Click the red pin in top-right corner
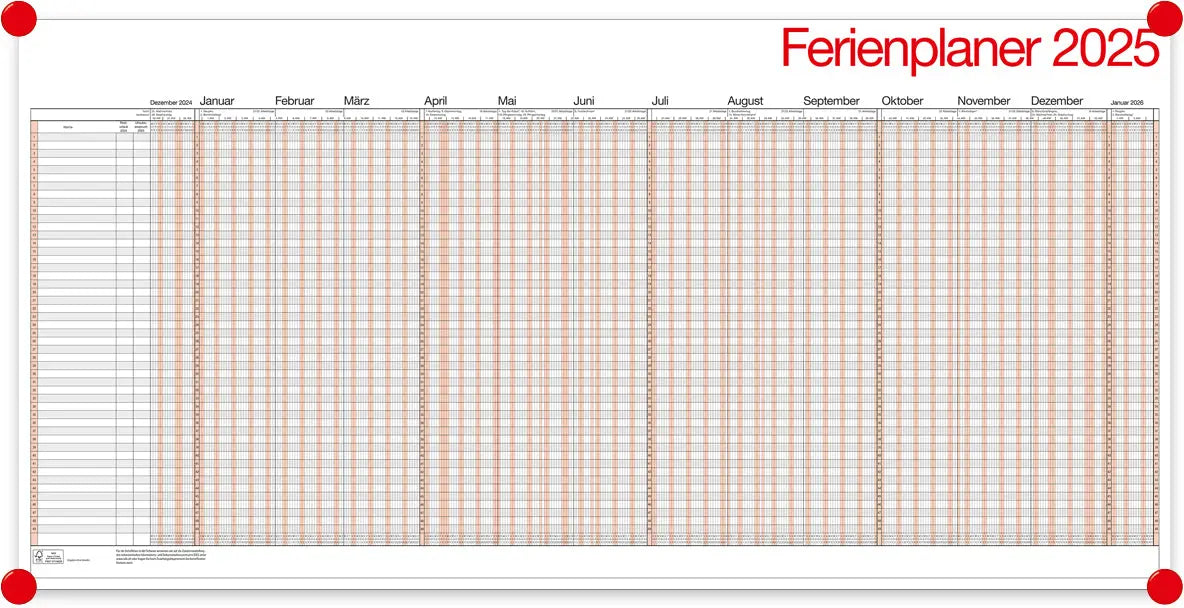This screenshot has height=608, width=1184. (x=1164, y=19)
